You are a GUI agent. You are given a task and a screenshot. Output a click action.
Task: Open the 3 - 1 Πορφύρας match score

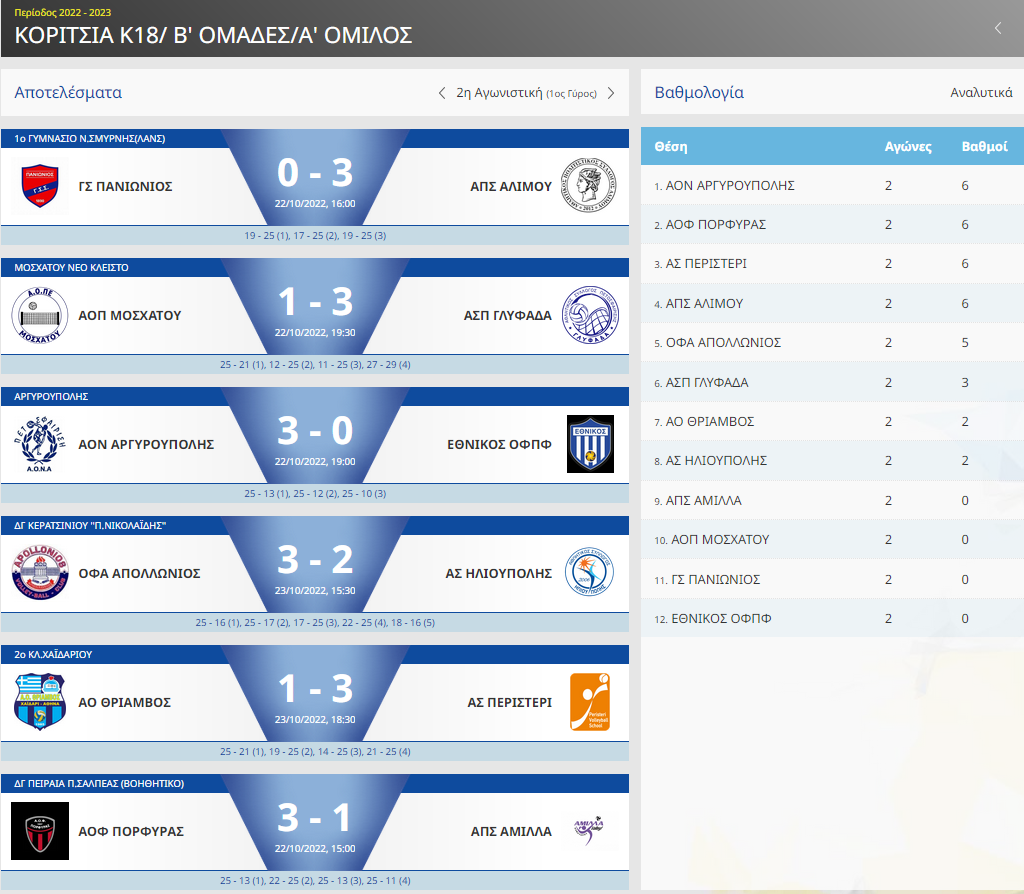pos(315,818)
